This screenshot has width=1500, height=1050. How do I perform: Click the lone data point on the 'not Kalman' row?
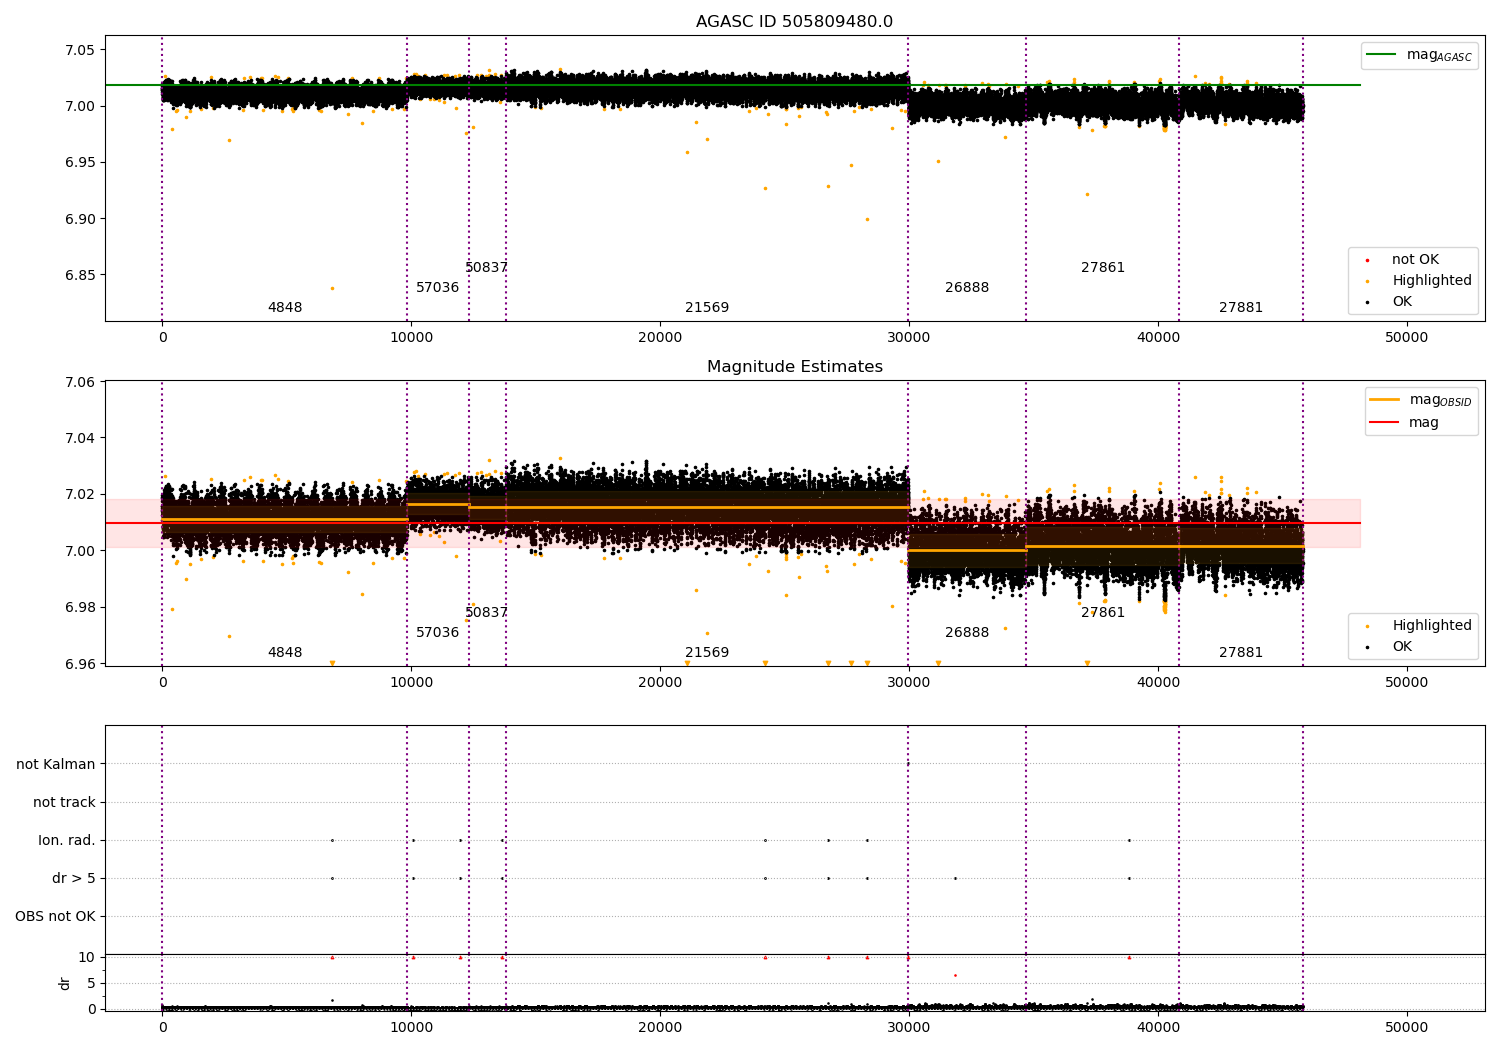point(908,764)
